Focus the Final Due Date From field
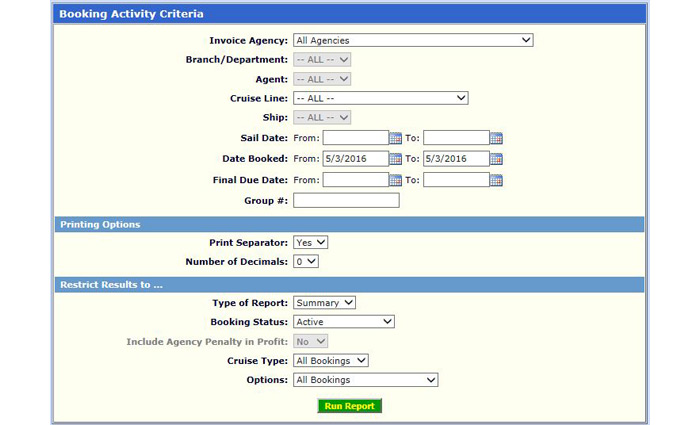Viewport: 700px width, 425px height. 355,180
